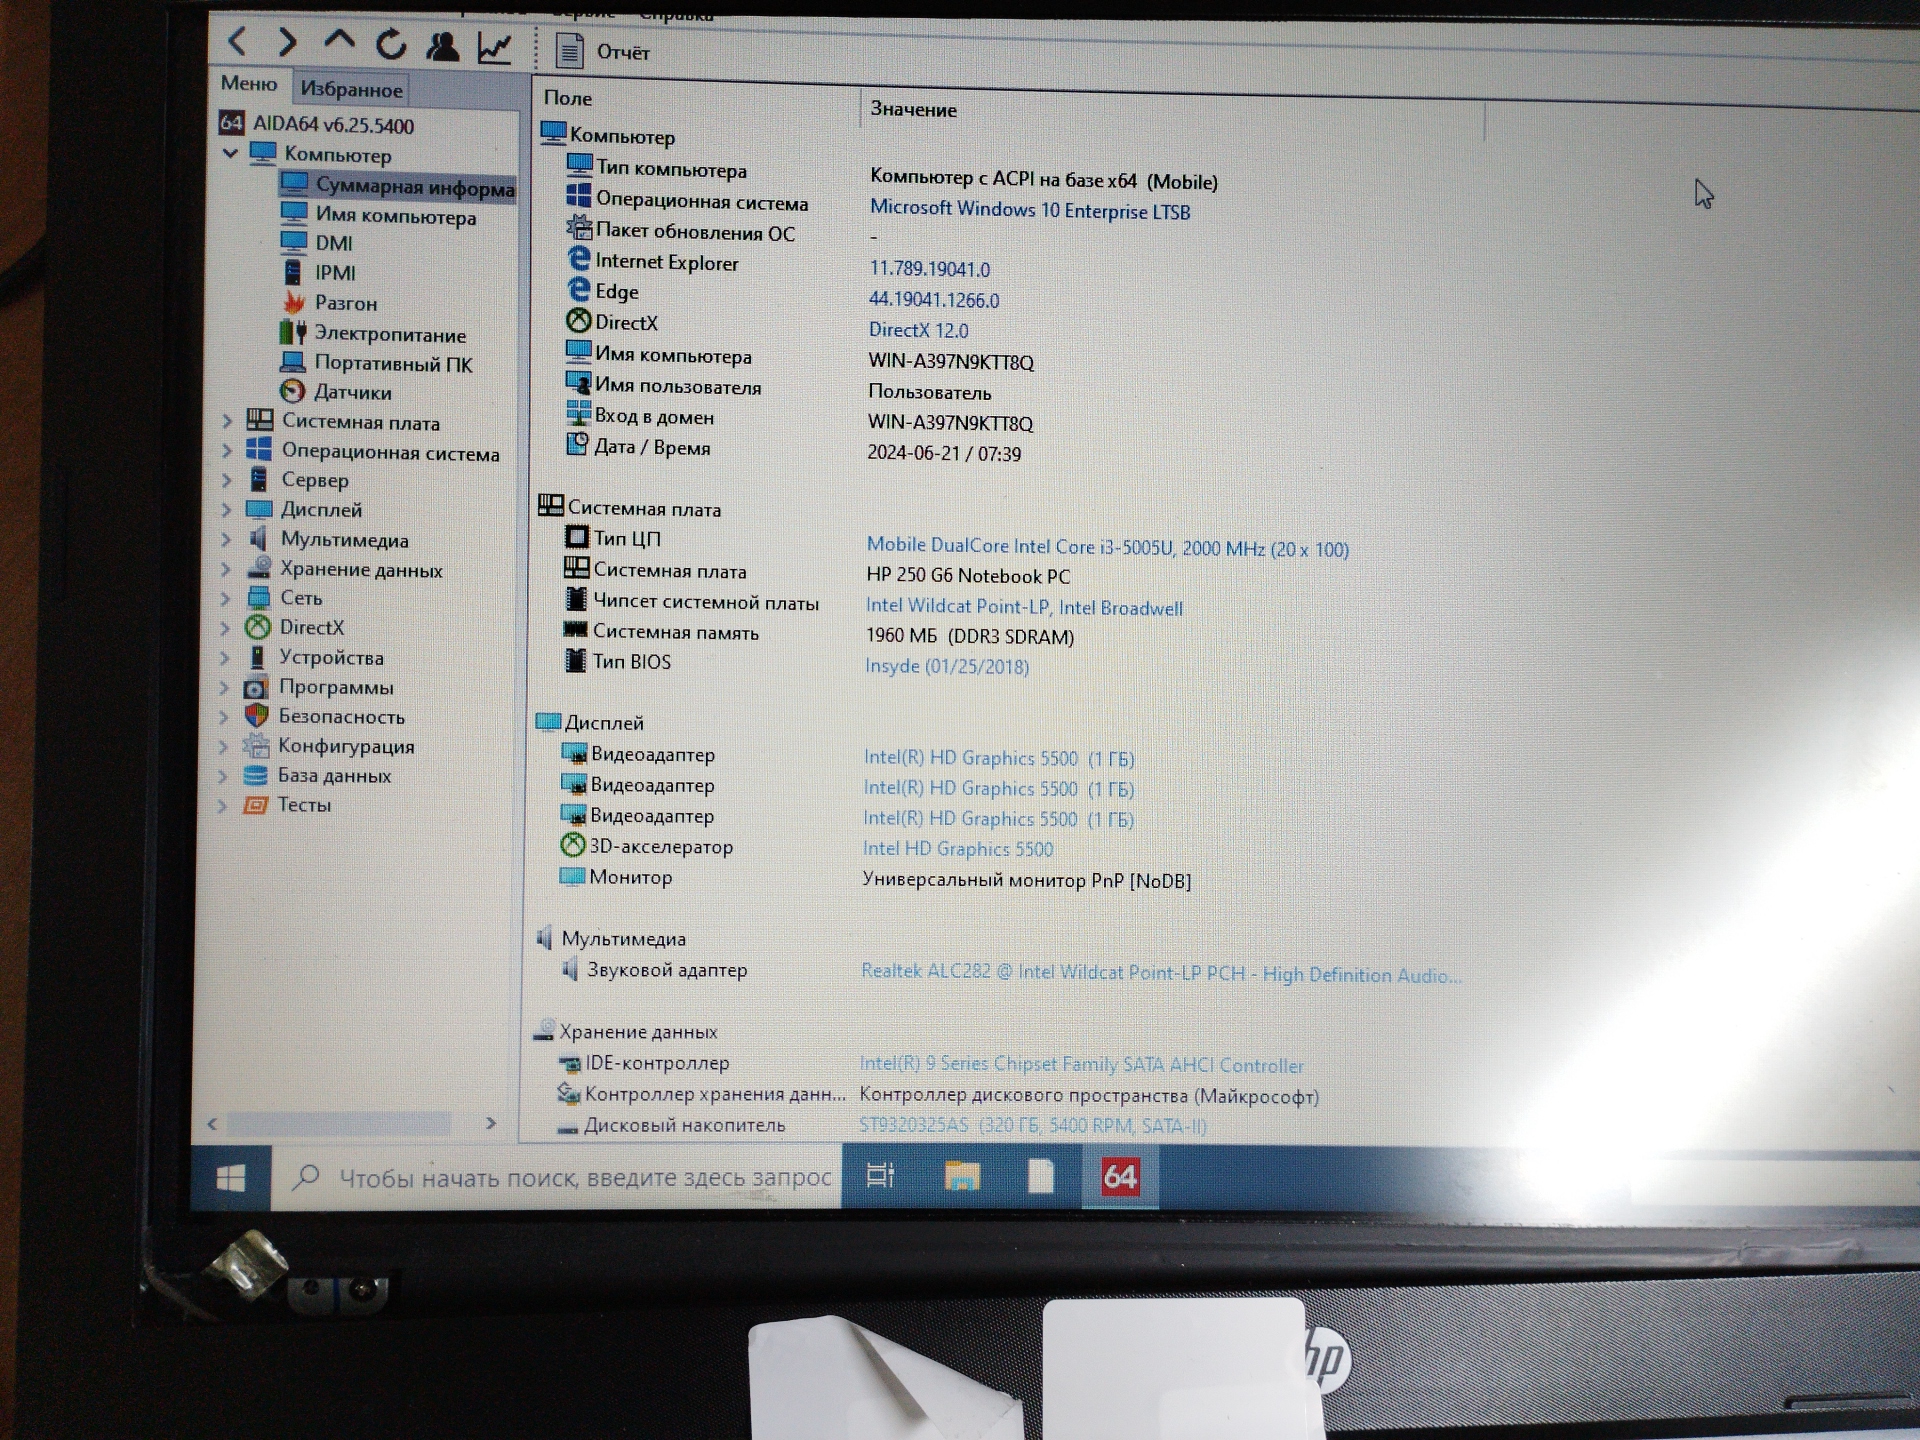Expand the Мультимедиа tree node
Screen dimensions: 1920x1440
pyautogui.click(x=225, y=539)
